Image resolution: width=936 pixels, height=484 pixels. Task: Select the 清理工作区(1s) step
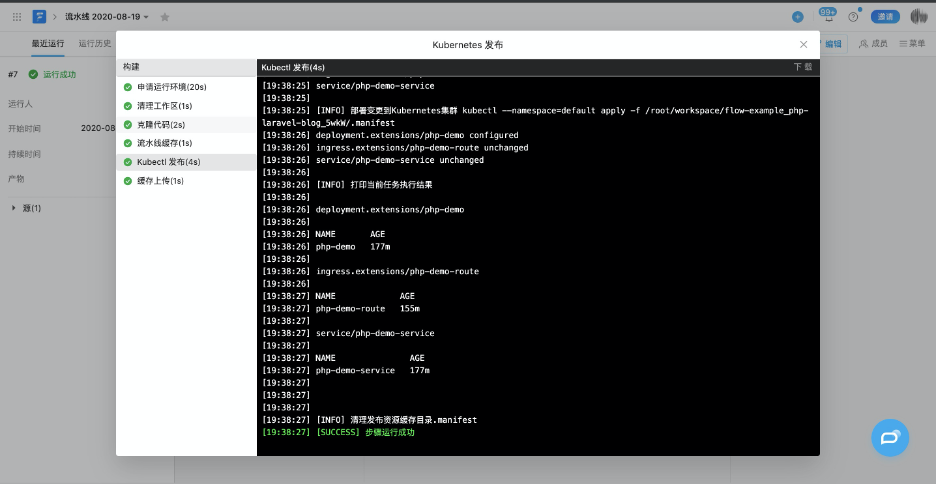pos(186,106)
